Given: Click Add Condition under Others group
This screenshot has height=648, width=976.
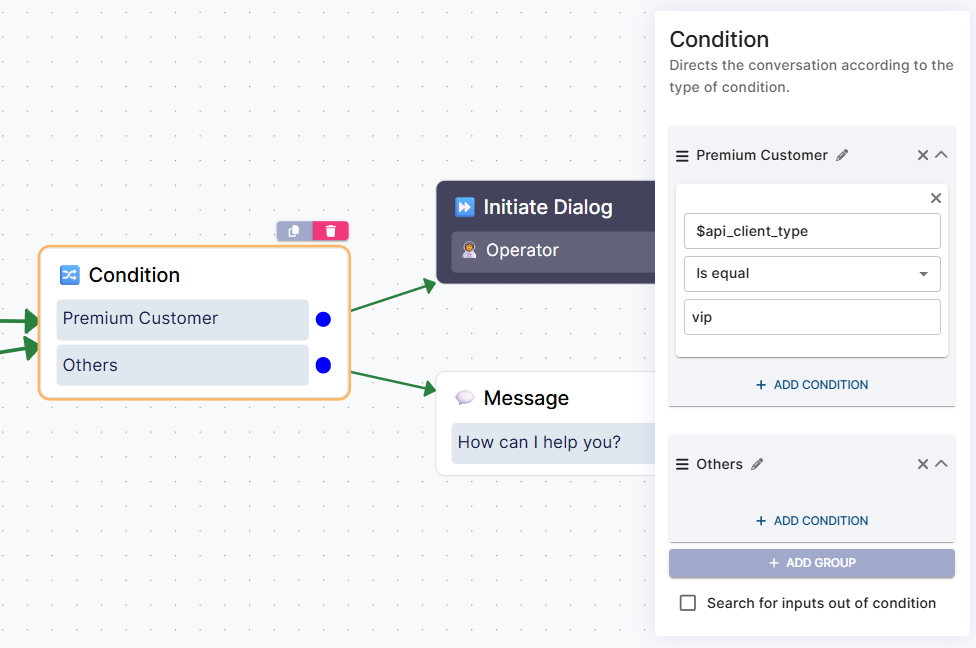Looking at the screenshot, I should click(x=811, y=521).
